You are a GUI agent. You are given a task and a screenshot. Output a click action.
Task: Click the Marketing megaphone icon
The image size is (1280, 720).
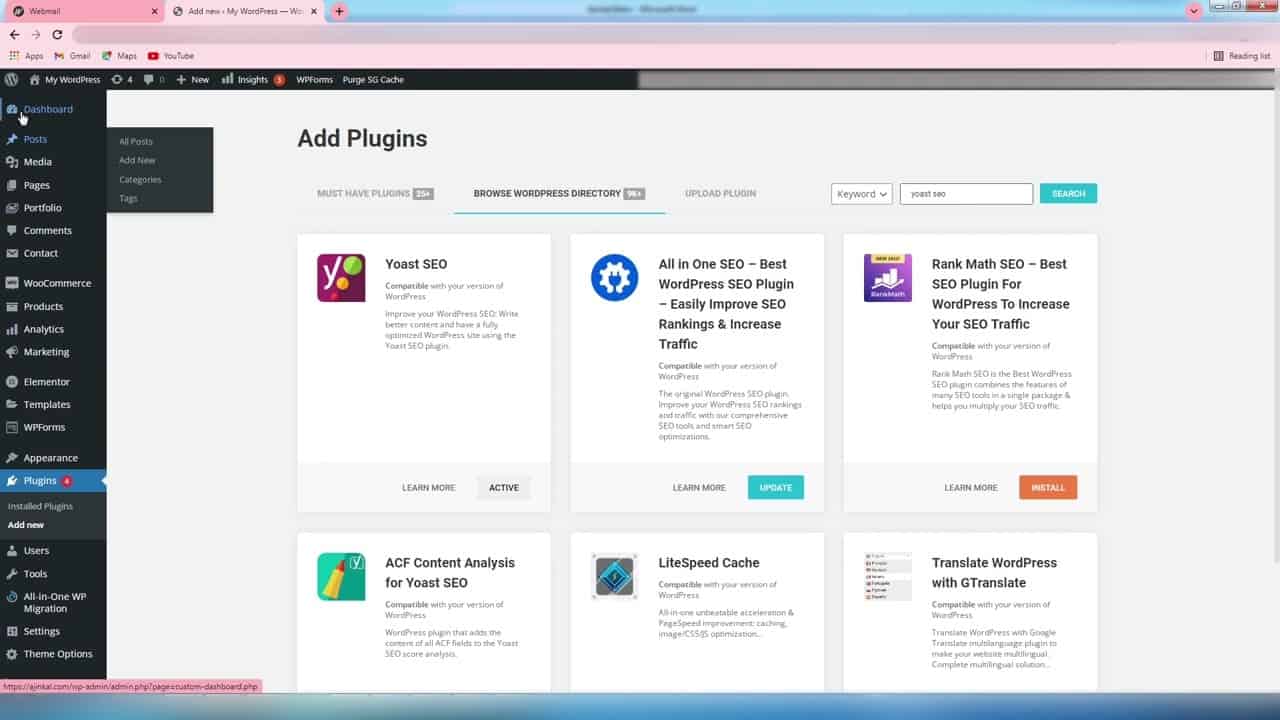[12, 353]
